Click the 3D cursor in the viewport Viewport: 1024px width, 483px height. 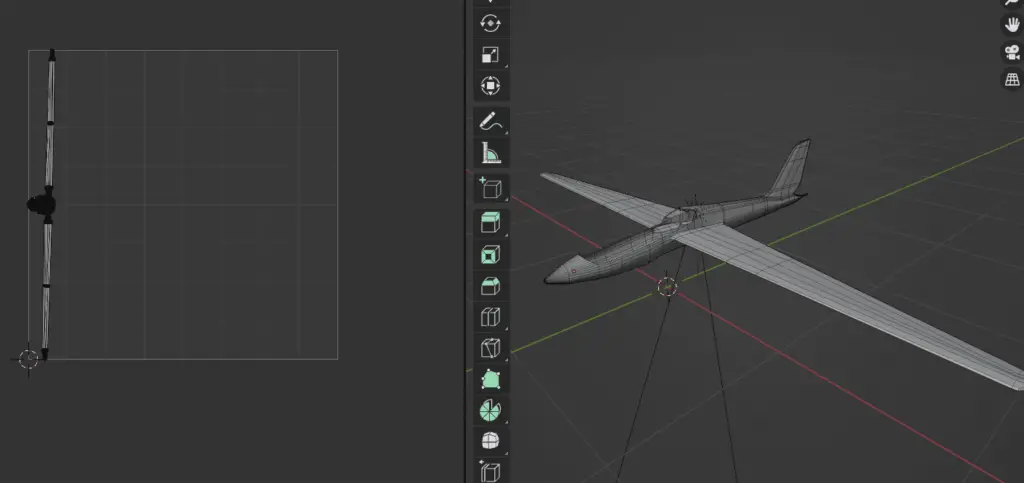(667, 286)
